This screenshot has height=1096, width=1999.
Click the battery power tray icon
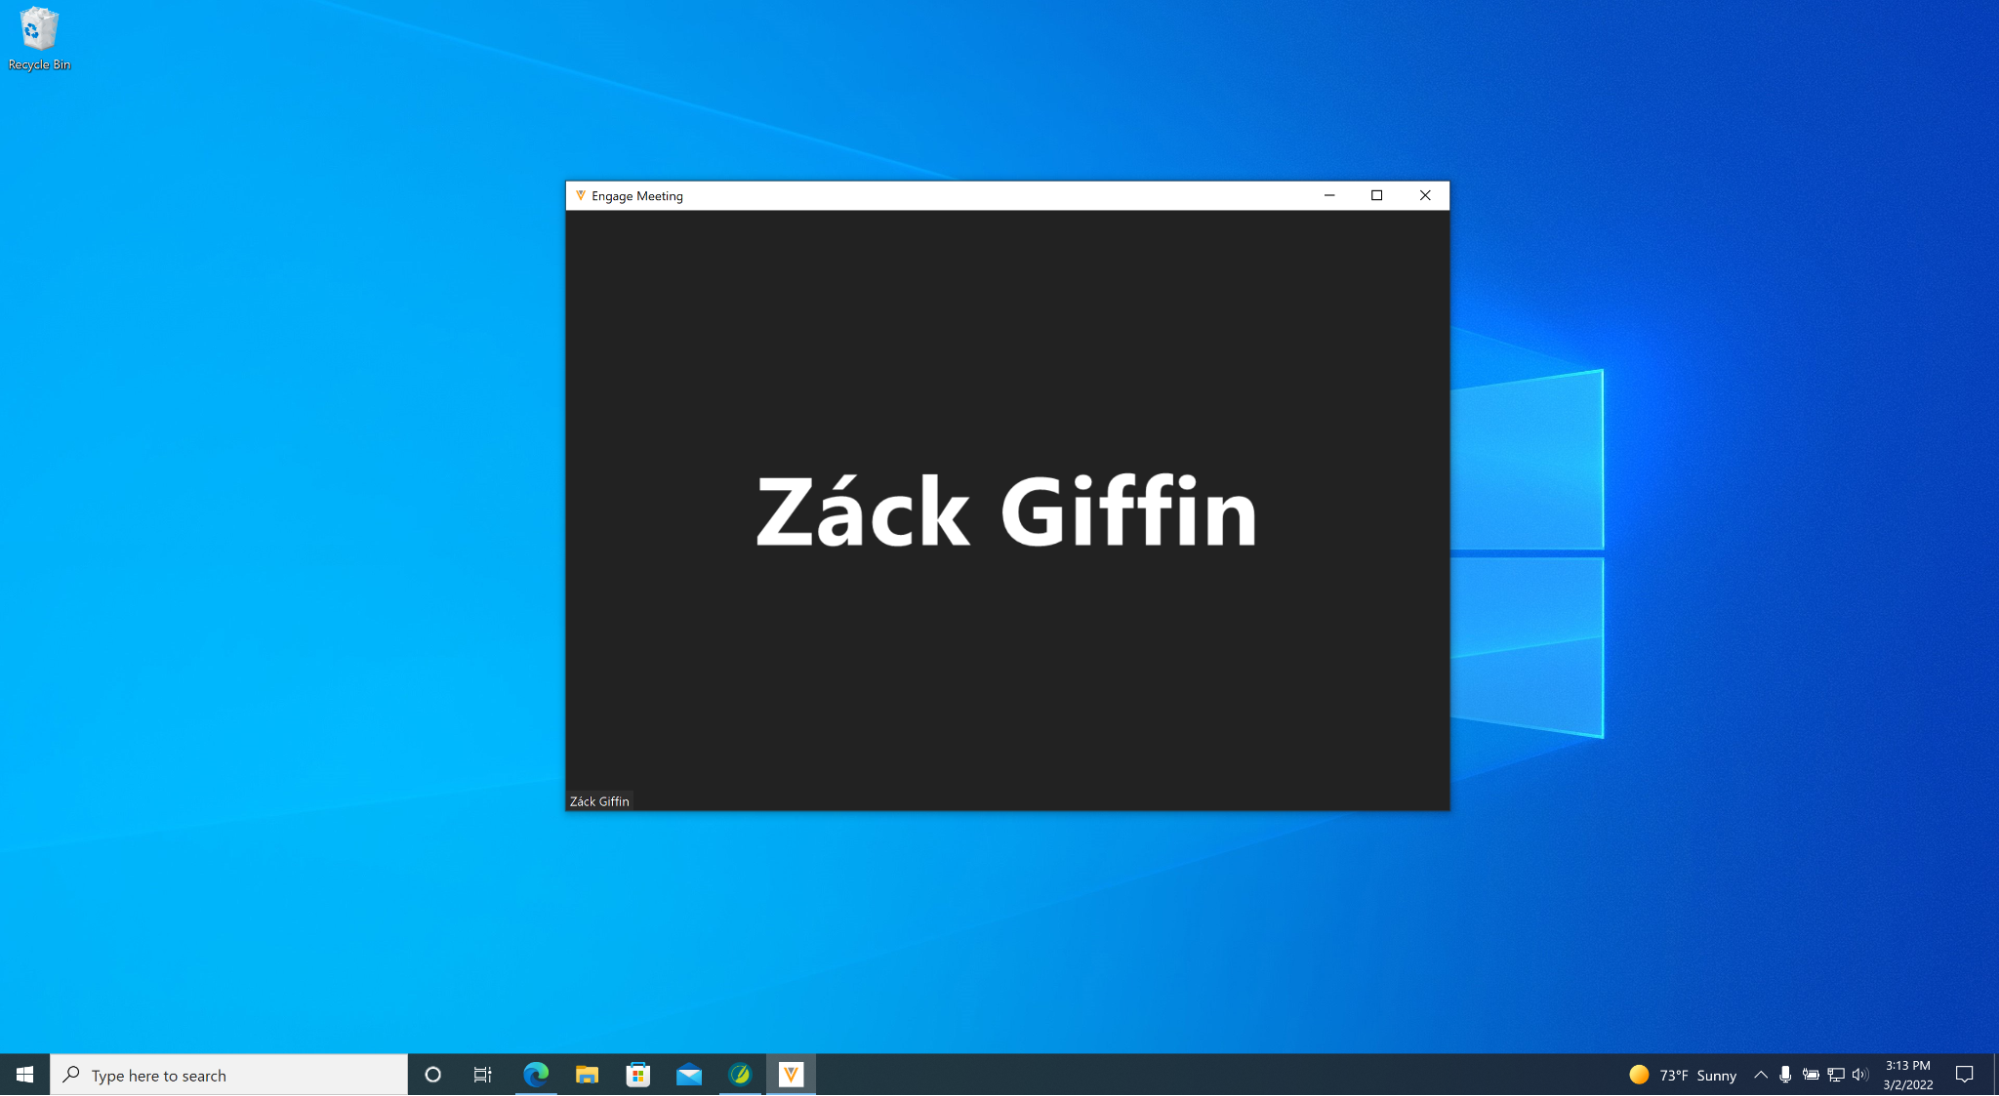1811,1075
